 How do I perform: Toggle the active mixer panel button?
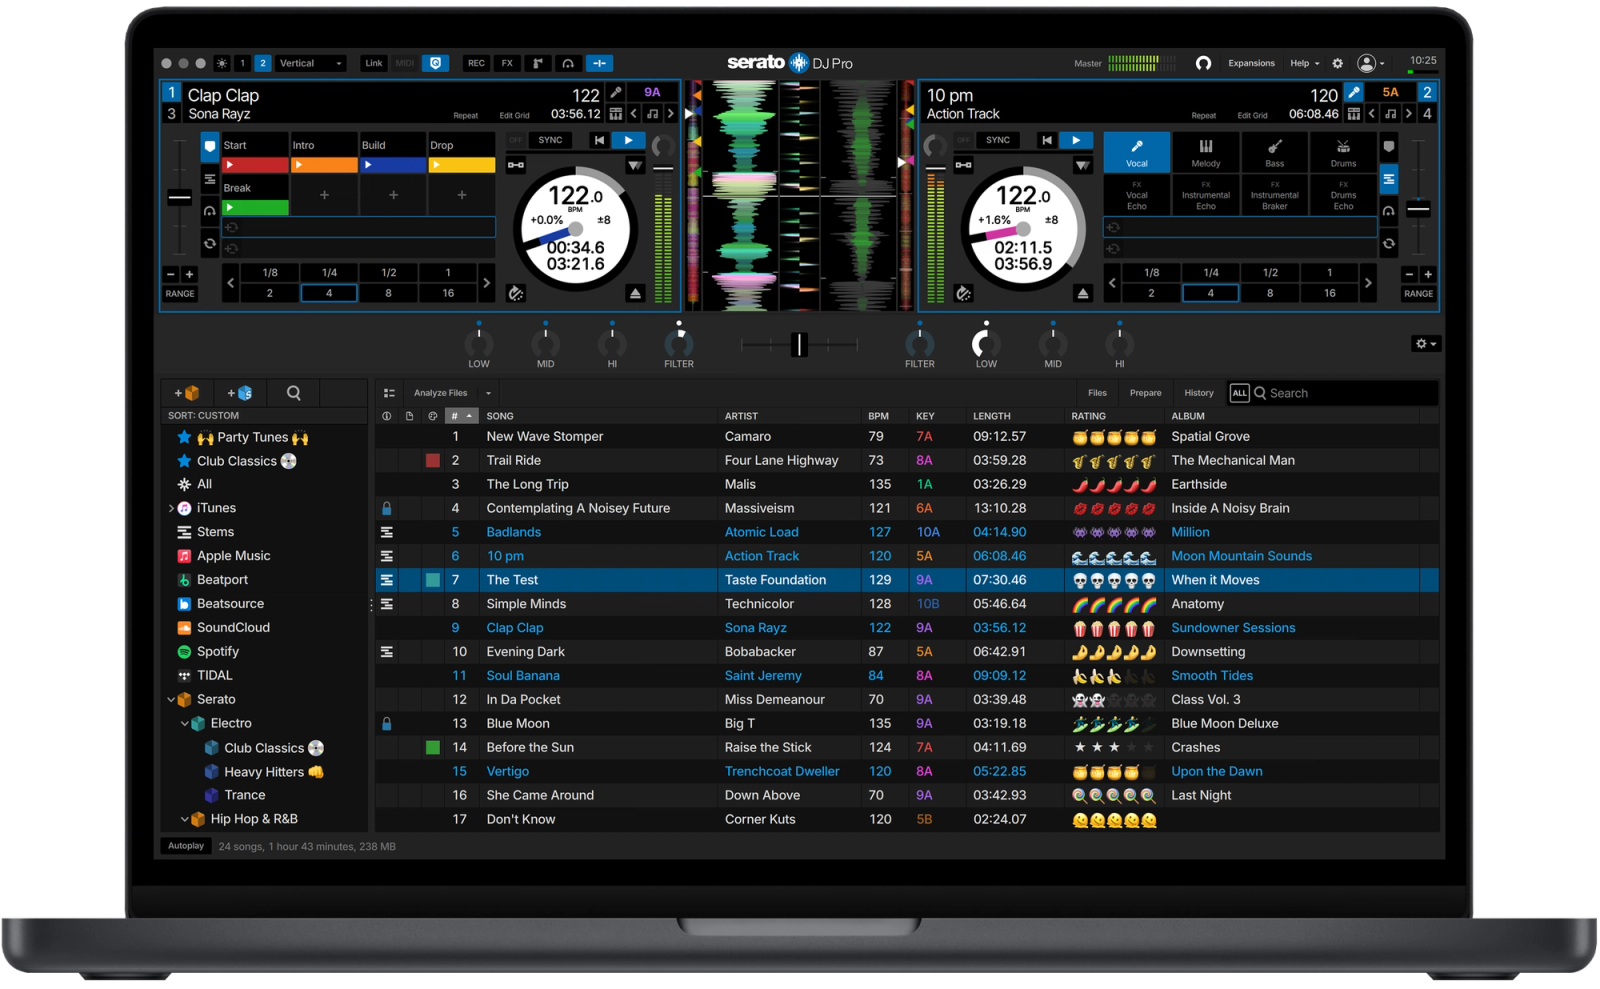[599, 63]
